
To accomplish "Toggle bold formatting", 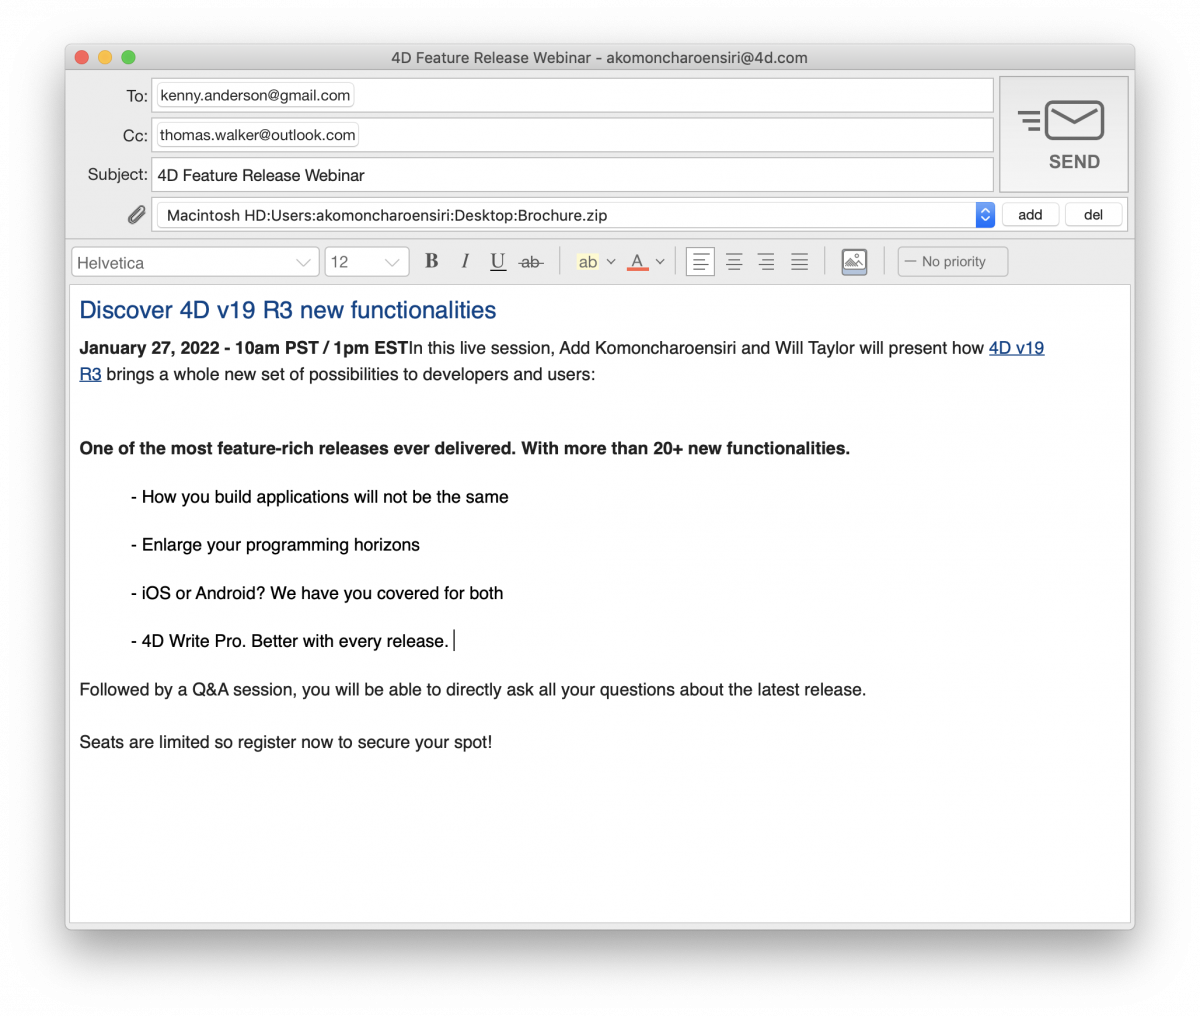I will (x=432, y=261).
